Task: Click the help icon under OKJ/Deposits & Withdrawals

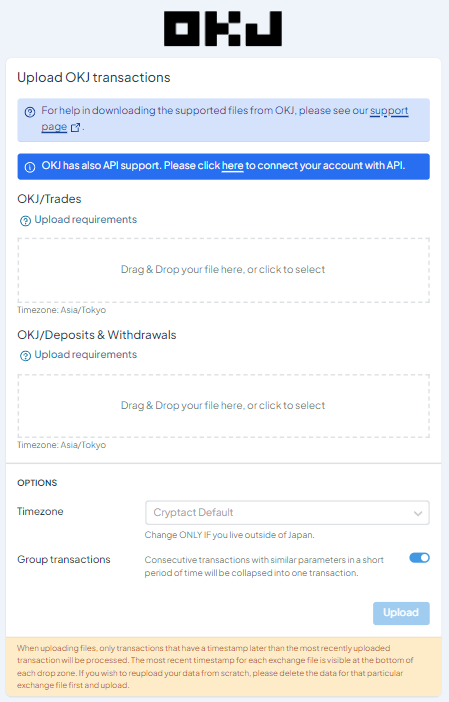Action: [26, 356]
